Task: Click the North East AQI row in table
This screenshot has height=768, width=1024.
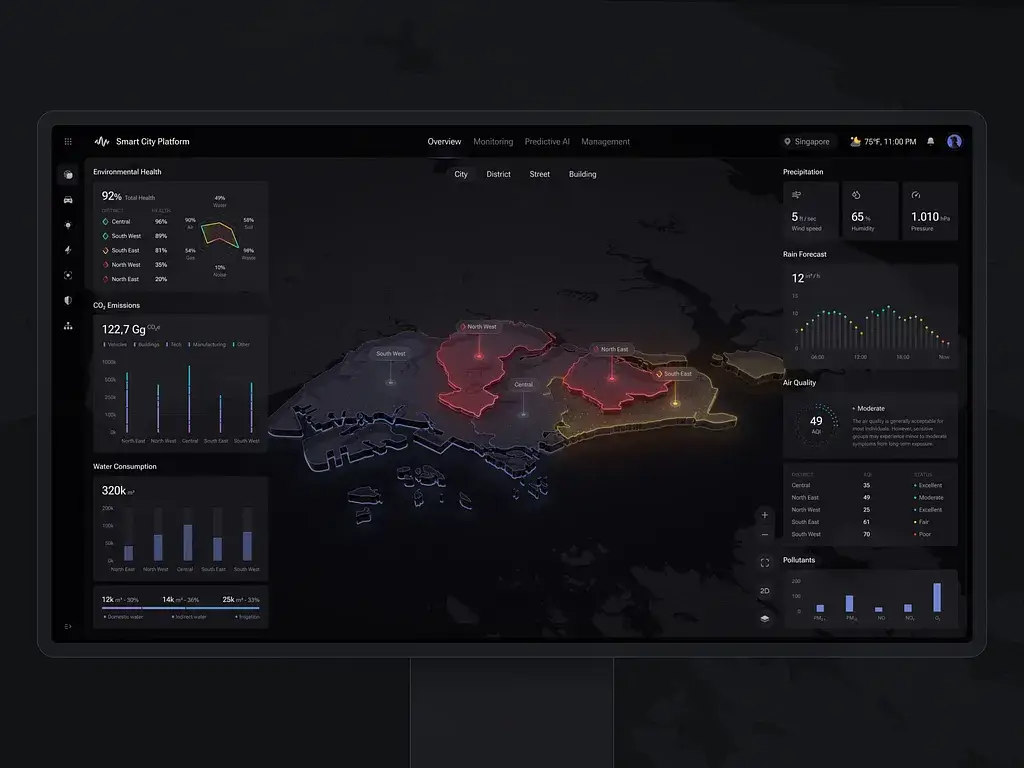Action: [x=869, y=498]
